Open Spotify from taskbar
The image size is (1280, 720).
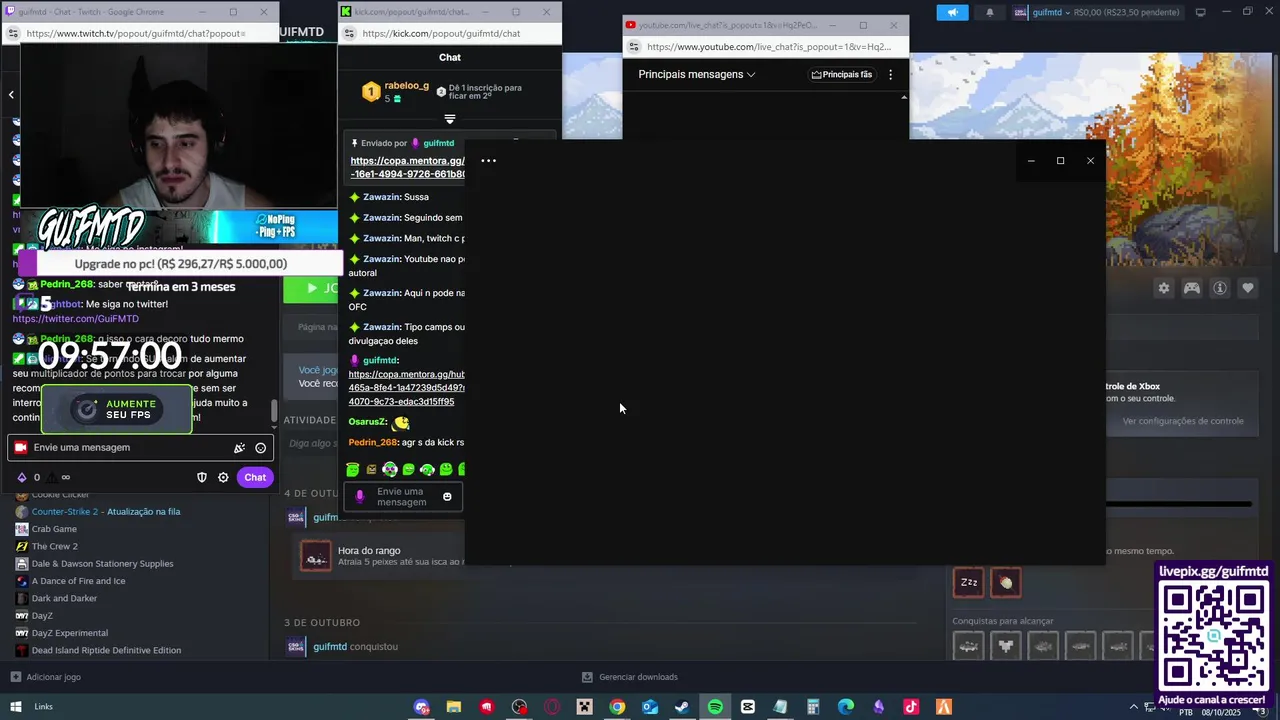tap(715, 707)
